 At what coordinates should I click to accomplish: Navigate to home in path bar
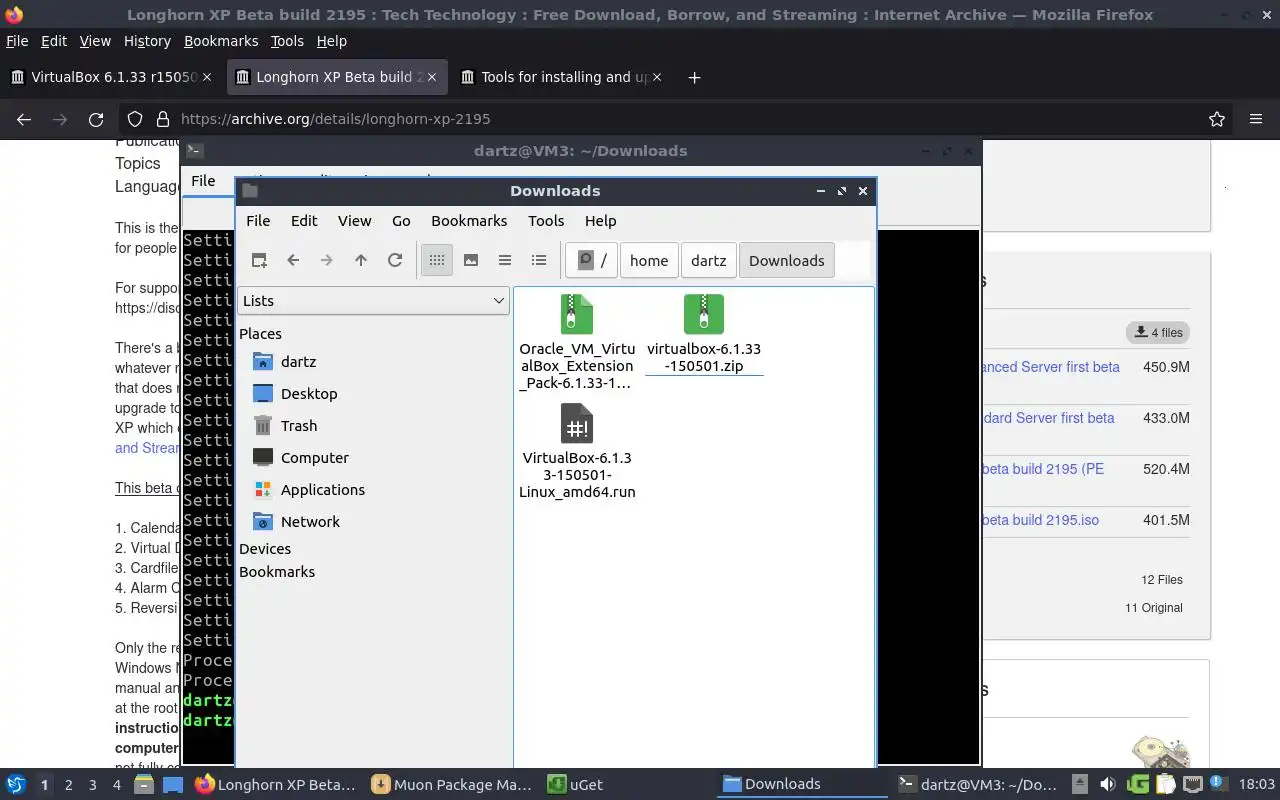click(x=649, y=260)
